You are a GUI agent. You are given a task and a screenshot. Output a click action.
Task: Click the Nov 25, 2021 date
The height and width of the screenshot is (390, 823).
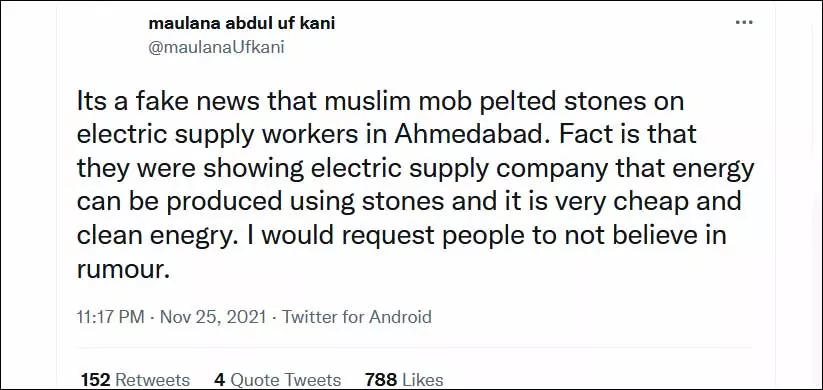[213, 317]
